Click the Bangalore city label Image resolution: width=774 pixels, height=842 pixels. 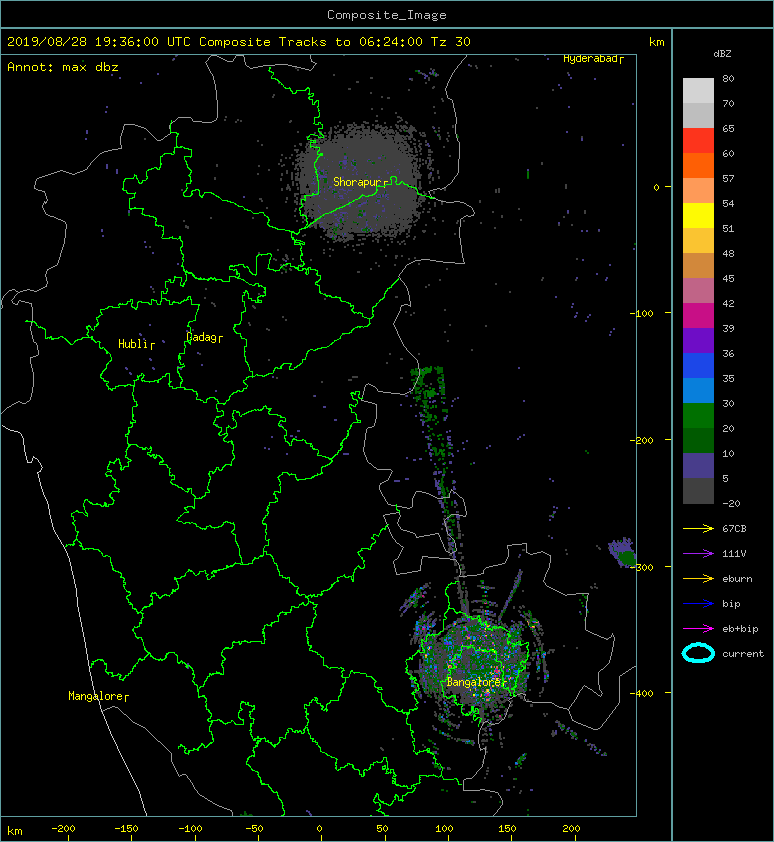pyautogui.click(x=476, y=682)
